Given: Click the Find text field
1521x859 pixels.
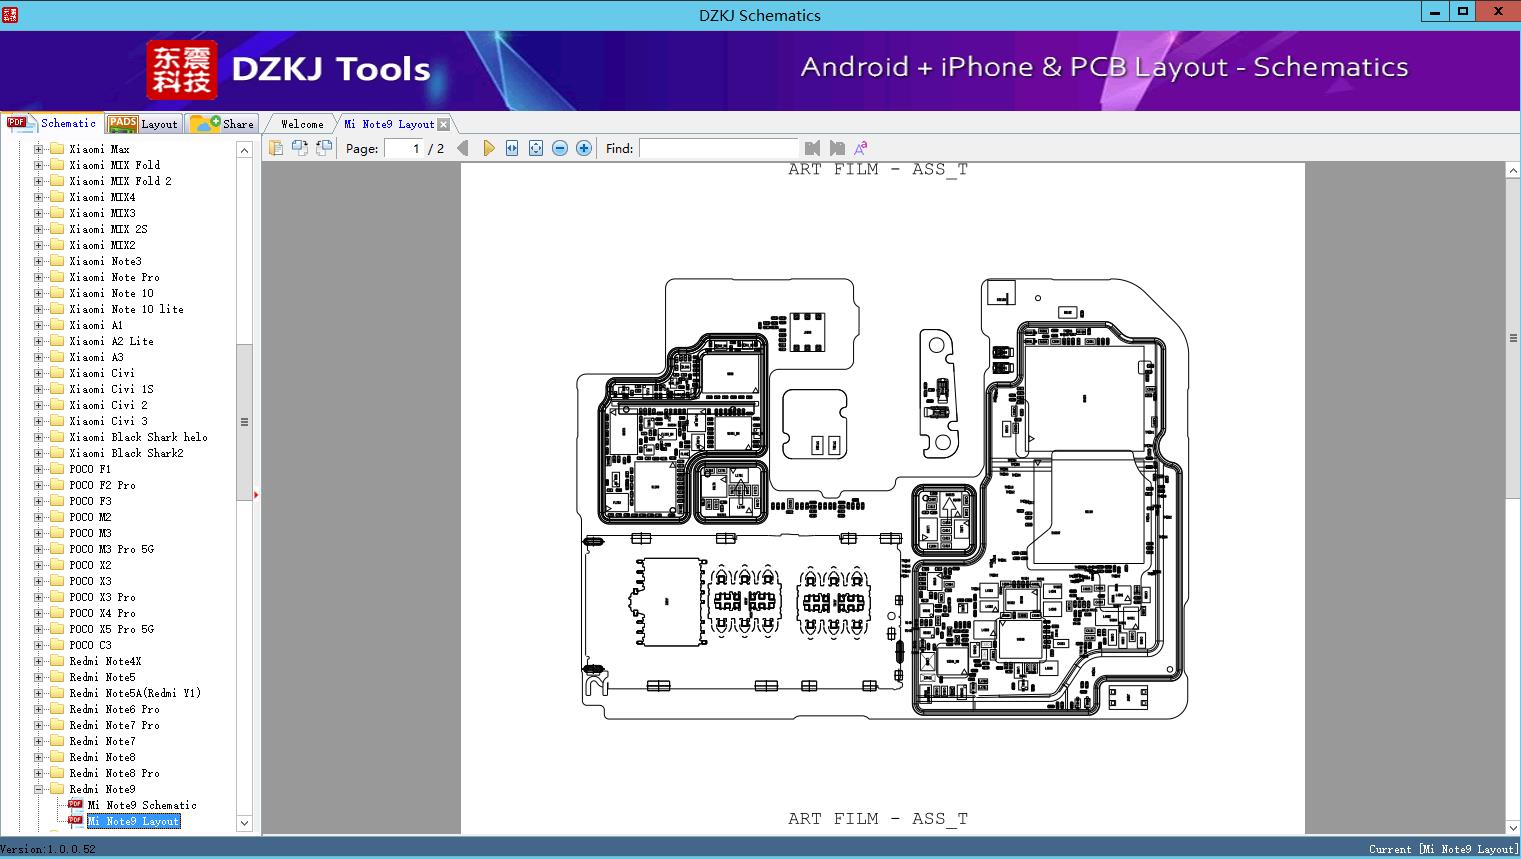Looking at the screenshot, I should tap(718, 148).
